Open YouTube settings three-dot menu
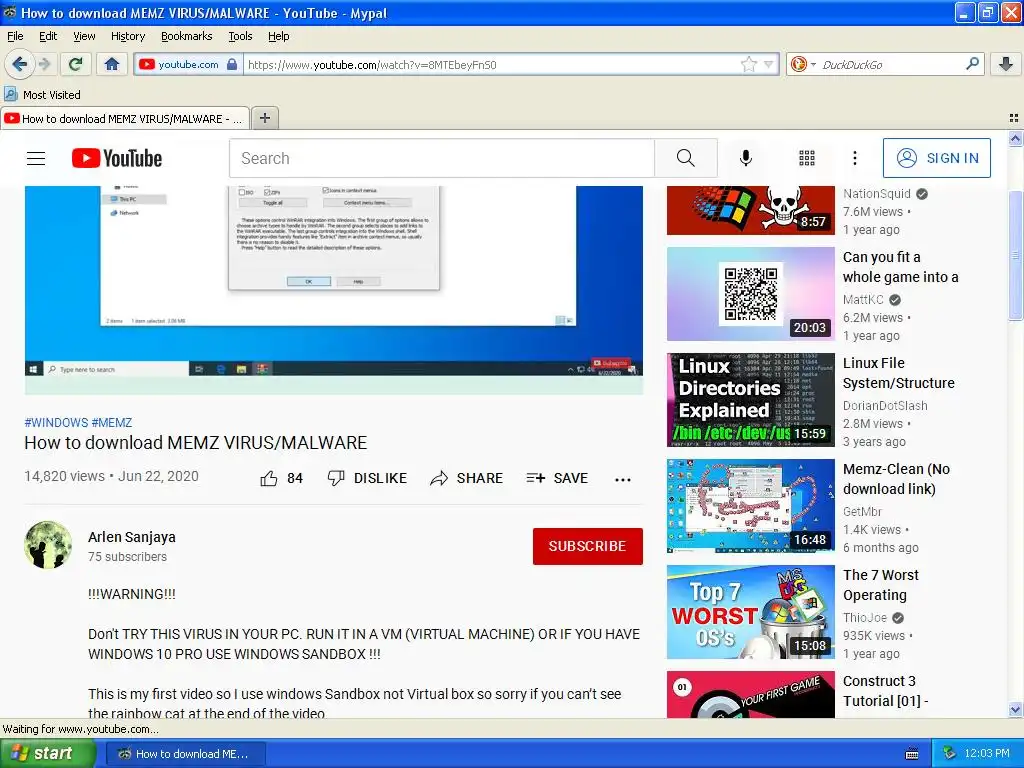Screen dimensions: 1024x768 point(855,158)
